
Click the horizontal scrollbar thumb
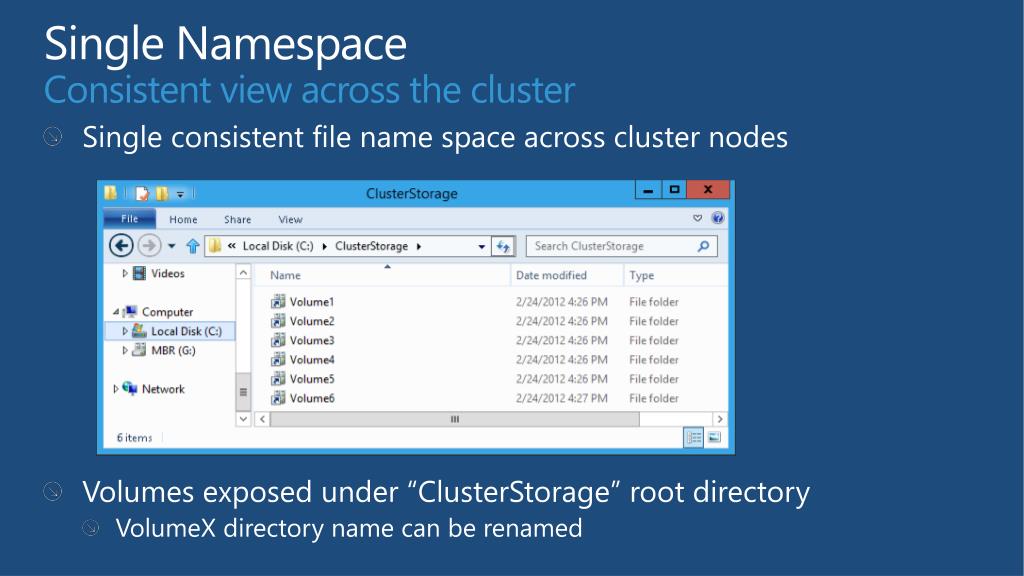455,419
